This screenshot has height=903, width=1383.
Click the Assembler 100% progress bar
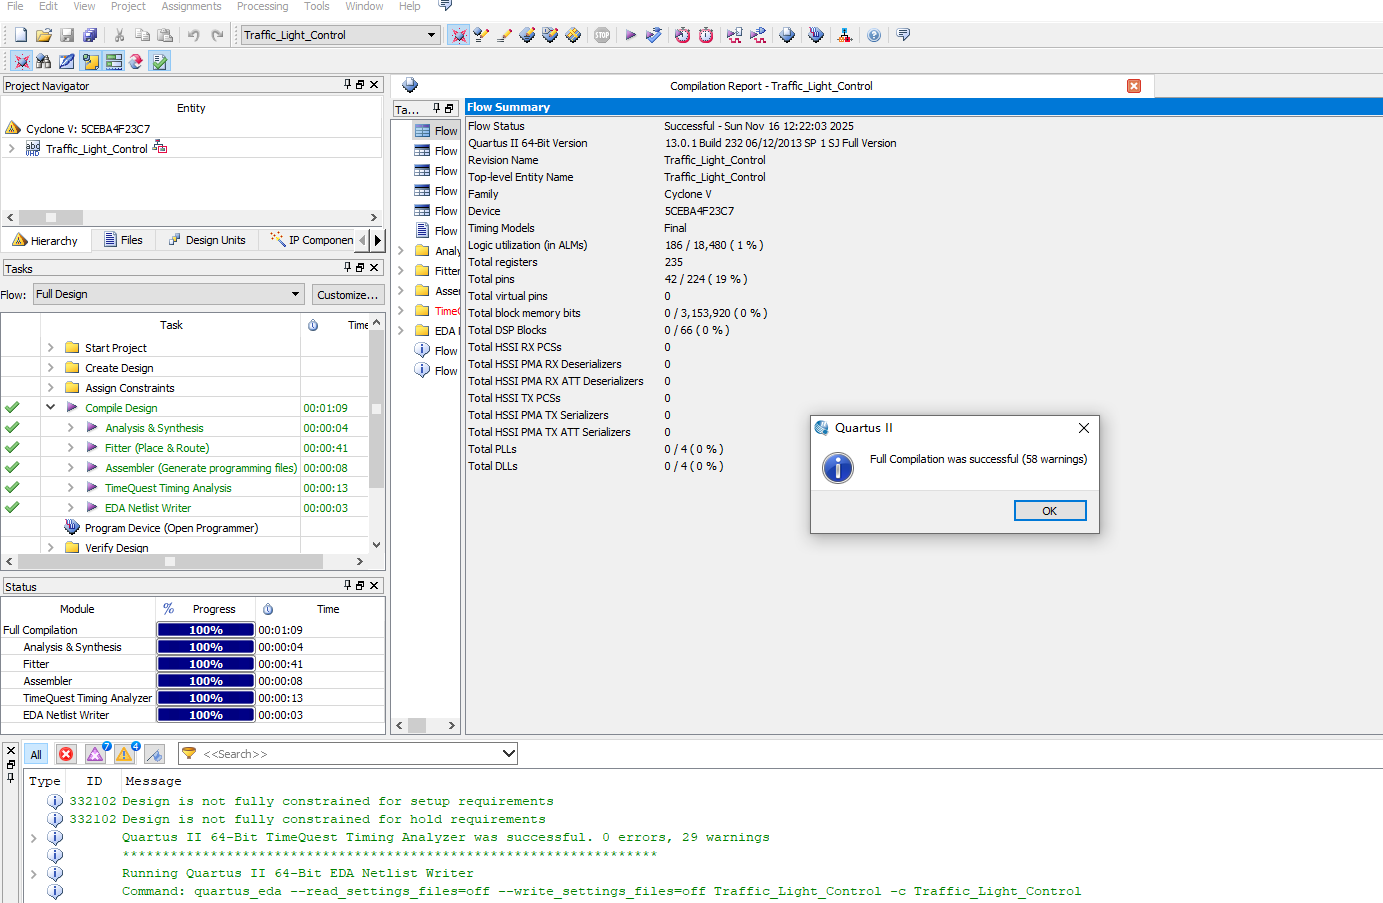pos(206,681)
